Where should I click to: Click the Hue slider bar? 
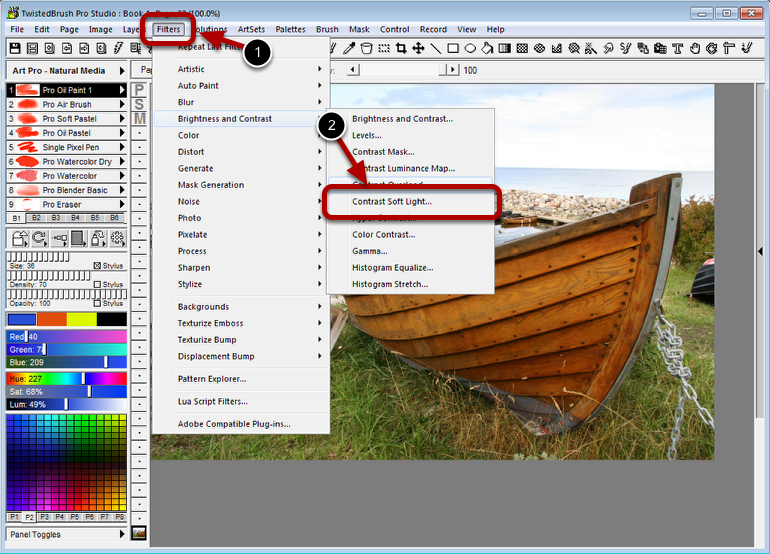coord(68,379)
